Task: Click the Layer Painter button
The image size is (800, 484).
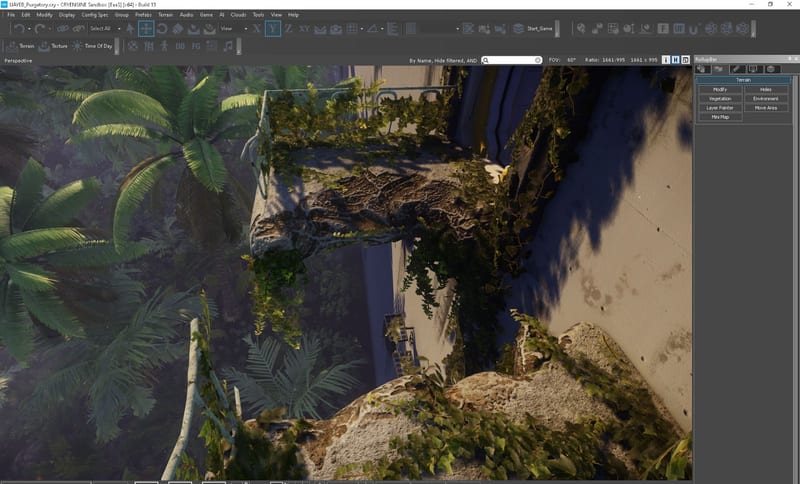Action: [720, 108]
